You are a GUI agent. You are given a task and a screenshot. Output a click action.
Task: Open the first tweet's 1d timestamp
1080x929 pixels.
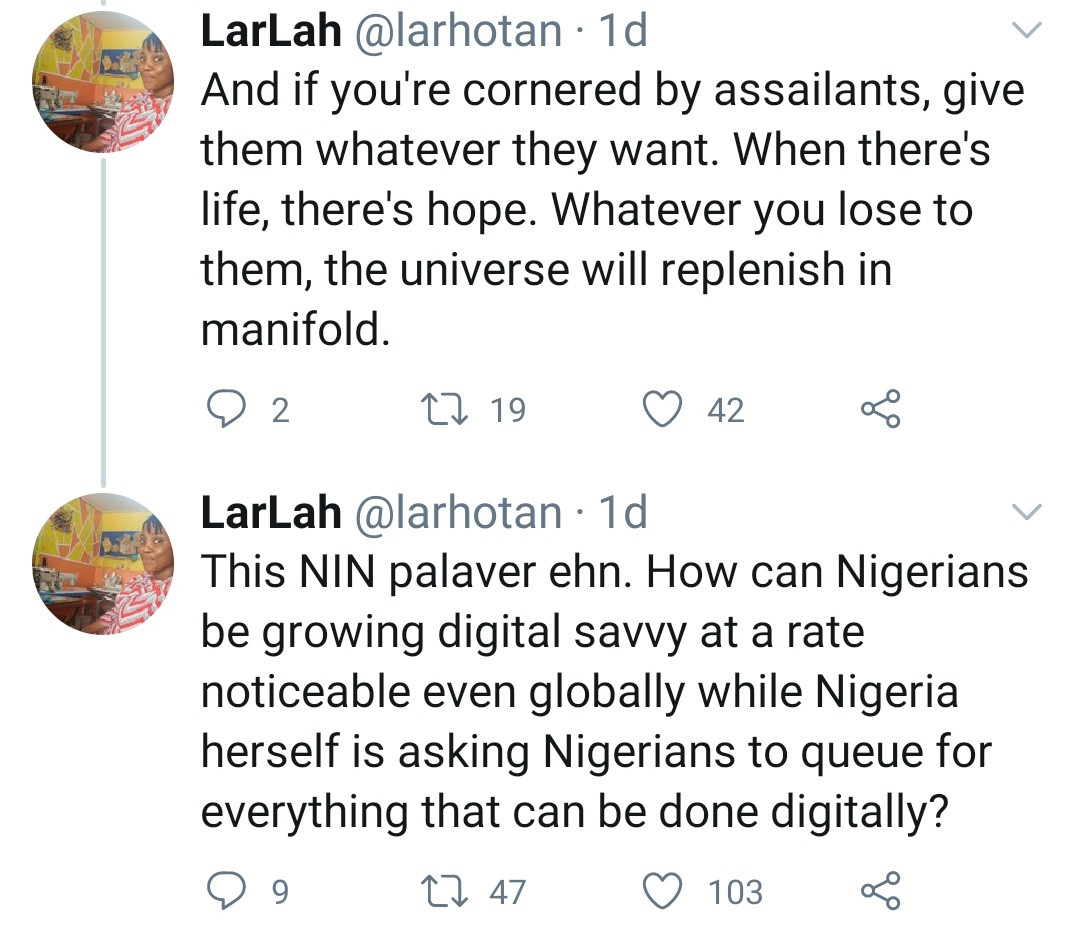click(622, 32)
